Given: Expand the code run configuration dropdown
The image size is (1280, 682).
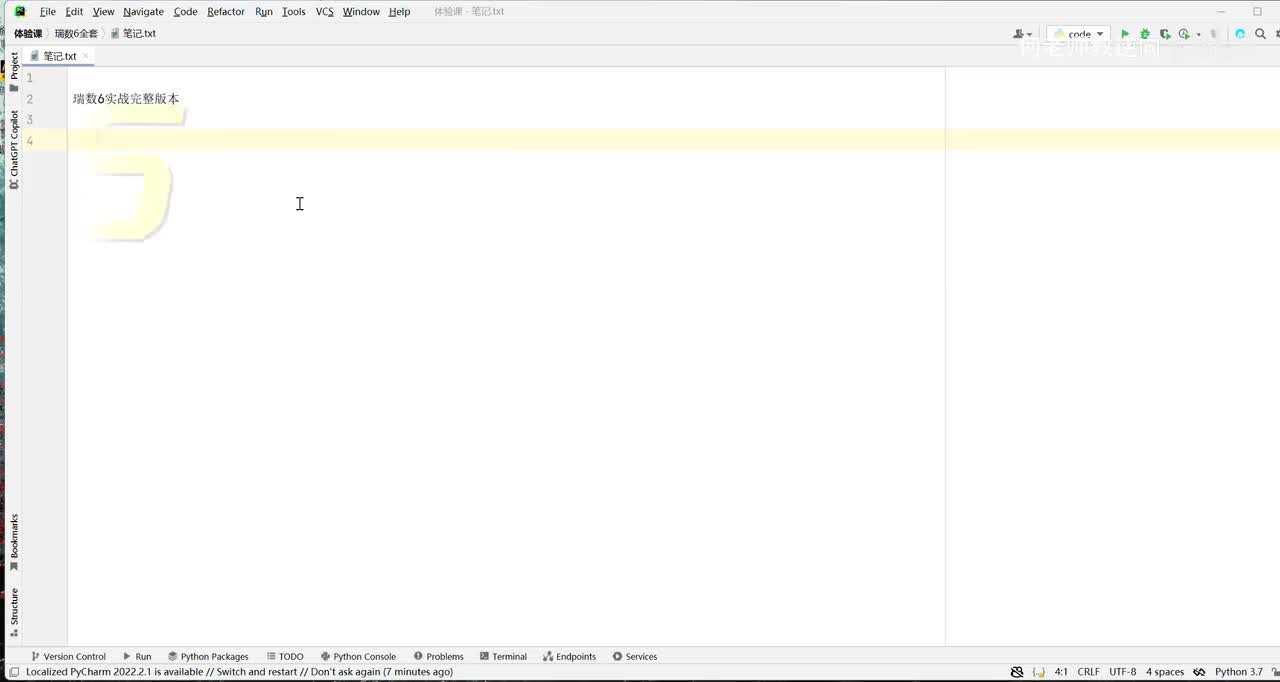Looking at the screenshot, I should tap(1079, 34).
